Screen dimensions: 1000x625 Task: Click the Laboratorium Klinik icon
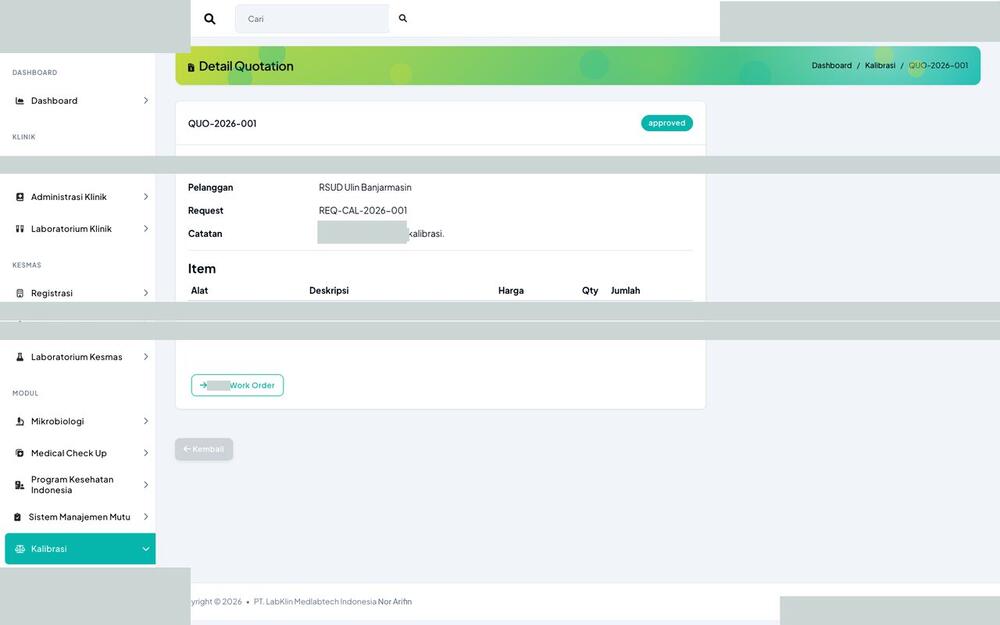[20, 229]
